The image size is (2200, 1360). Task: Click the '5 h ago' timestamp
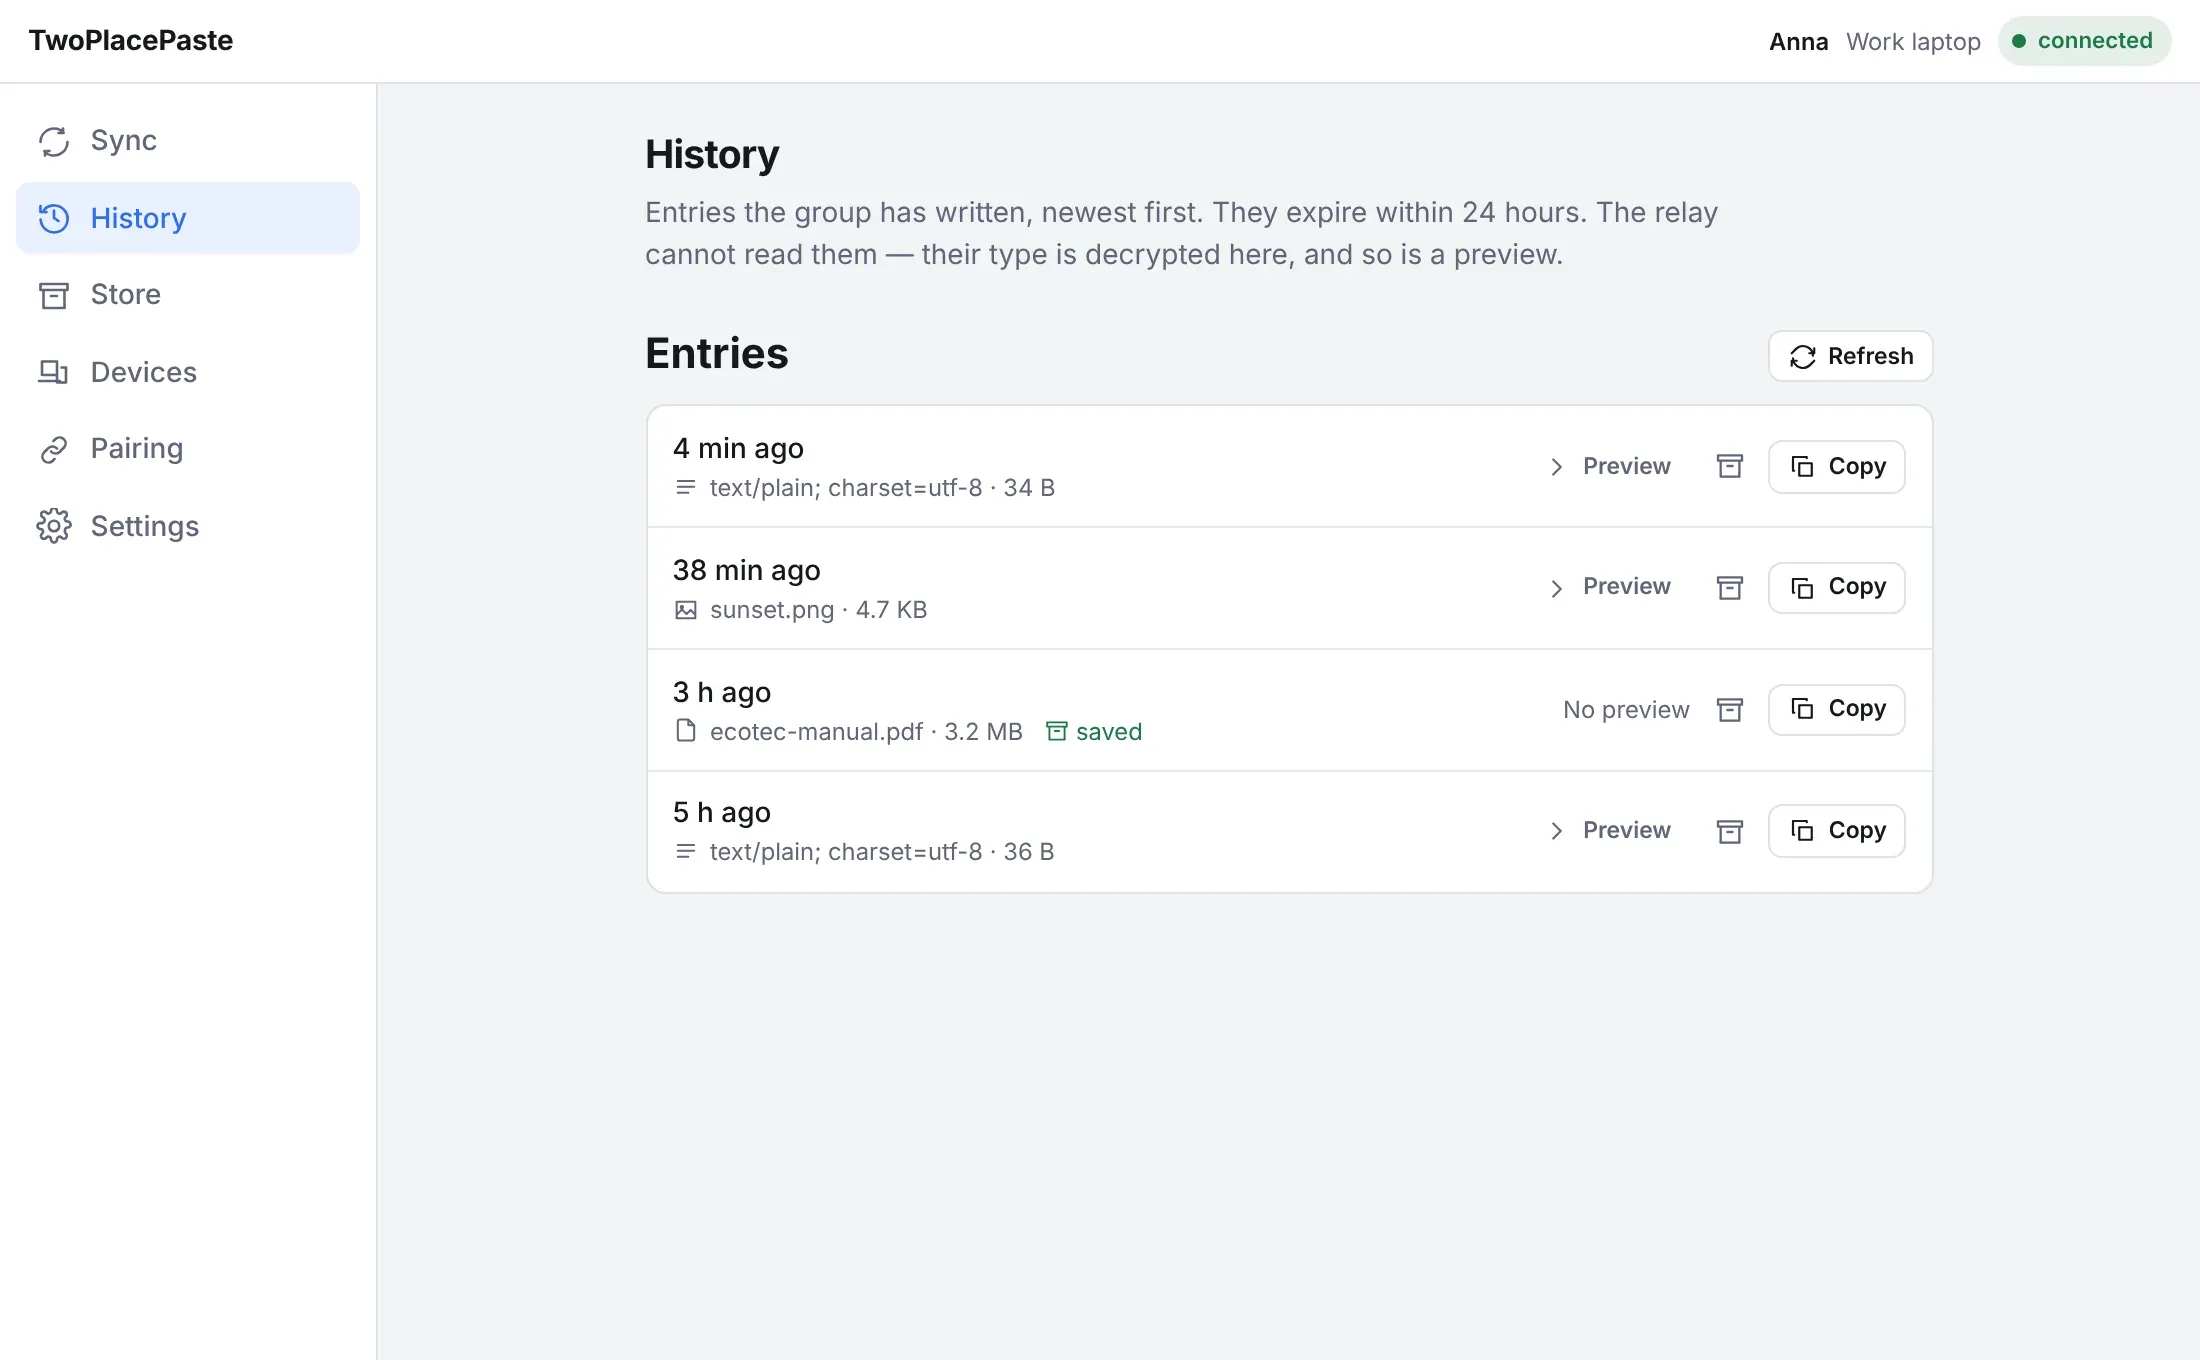[x=722, y=812]
